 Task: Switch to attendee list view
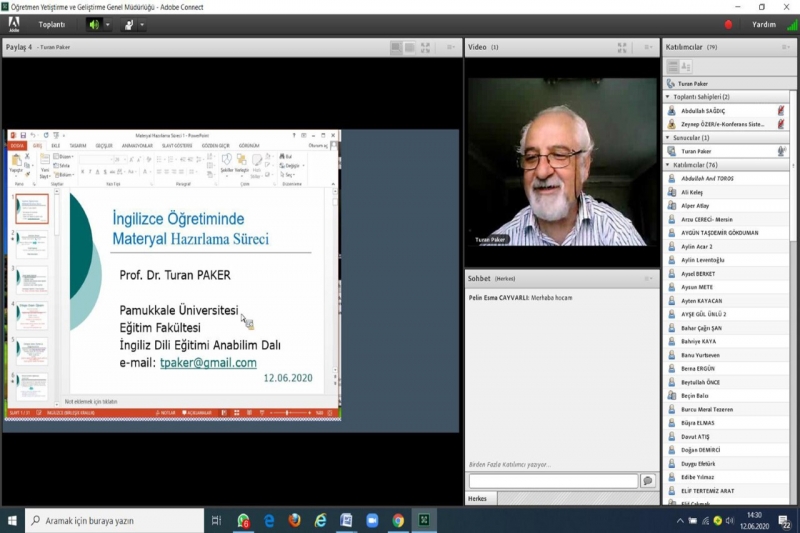673,66
